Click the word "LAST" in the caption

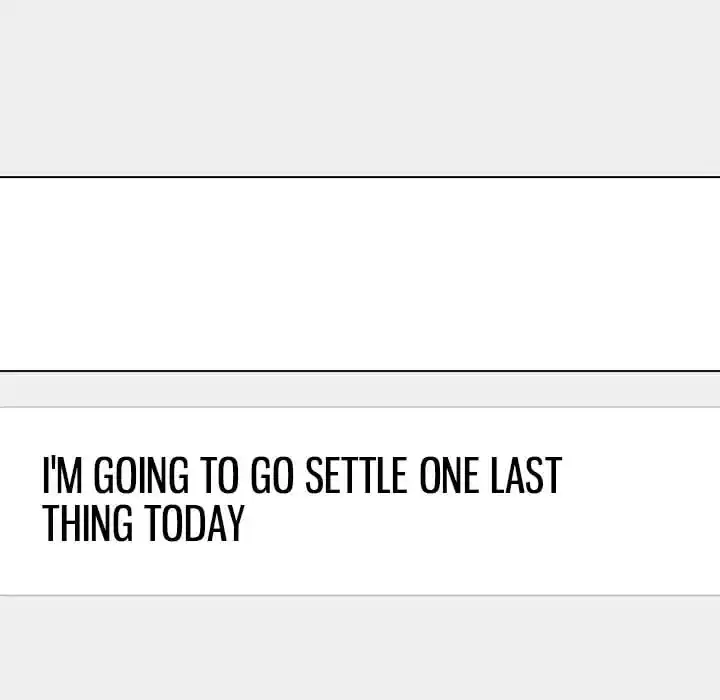526,477
